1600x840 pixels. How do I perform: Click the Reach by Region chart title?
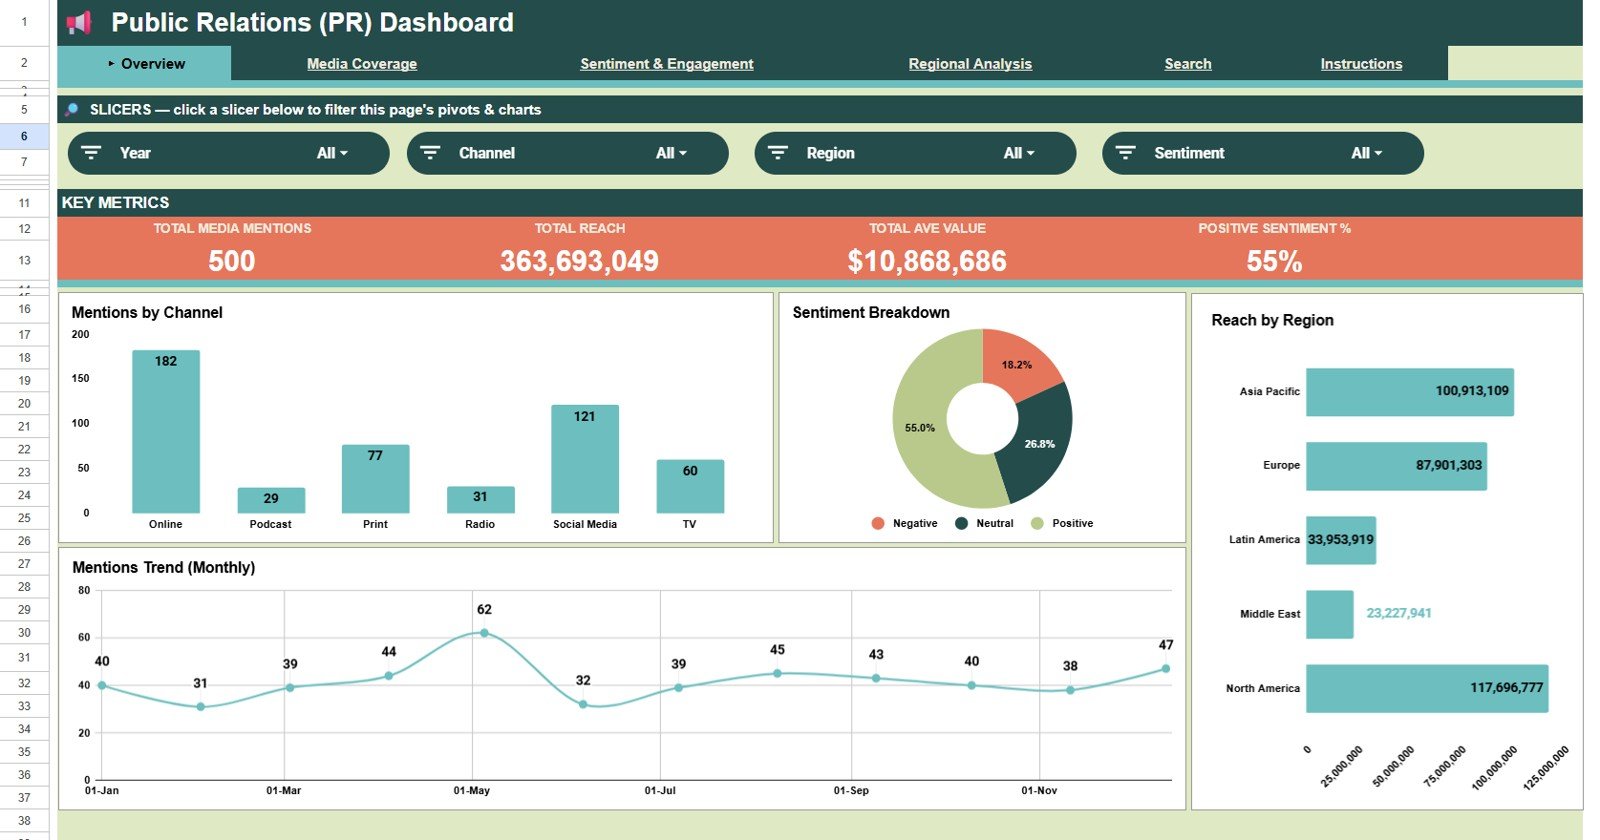click(1272, 320)
